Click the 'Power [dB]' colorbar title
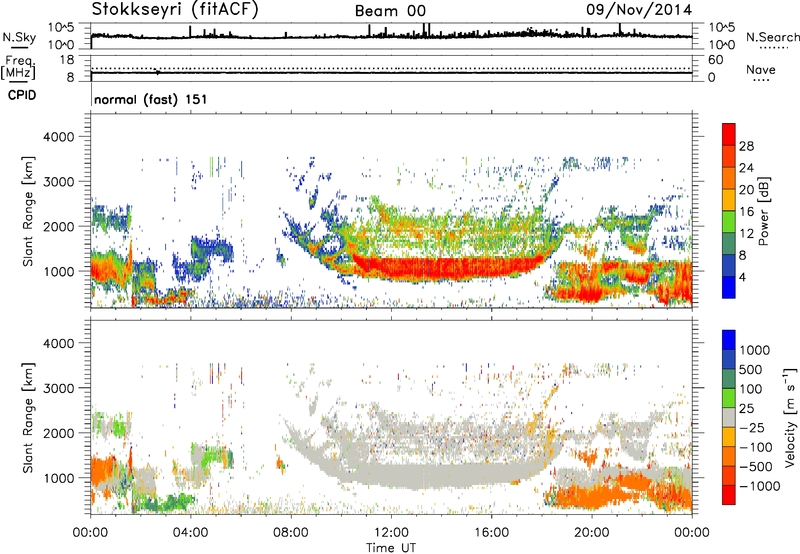800x554 pixels. (763, 211)
